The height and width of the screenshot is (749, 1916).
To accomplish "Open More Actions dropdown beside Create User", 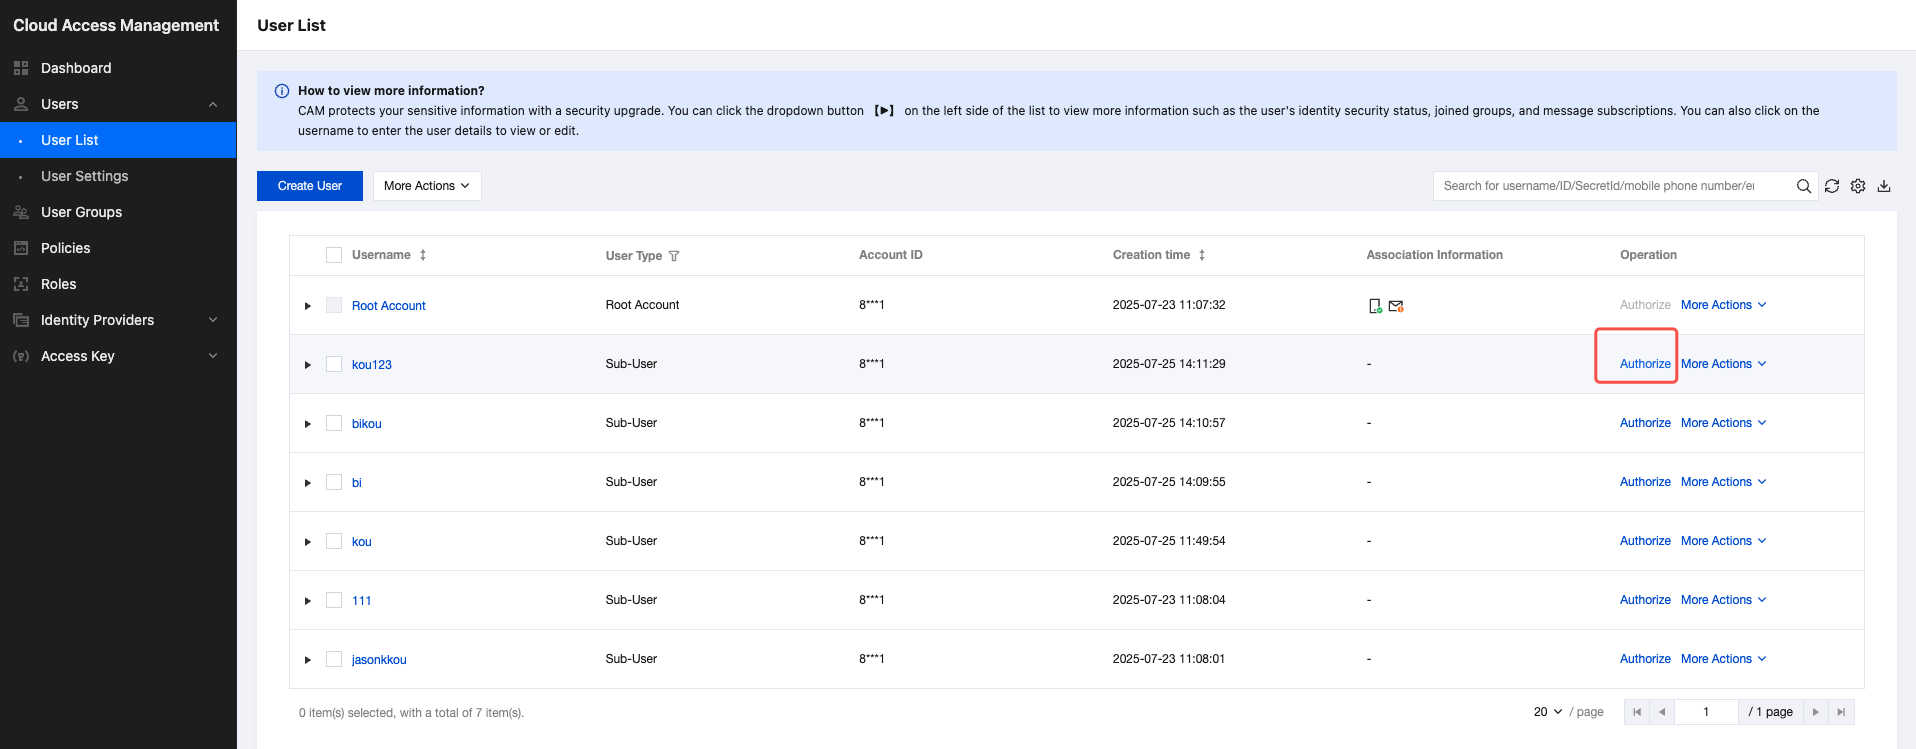I will pyautogui.click(x=427, y=186).
